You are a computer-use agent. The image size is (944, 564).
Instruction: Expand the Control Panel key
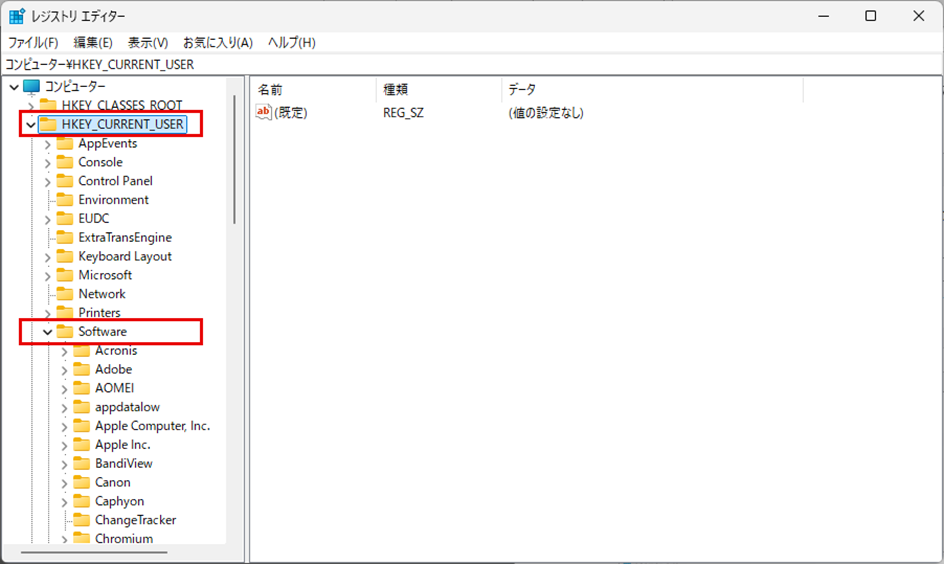pyautogui.click(x=48, y=182)
